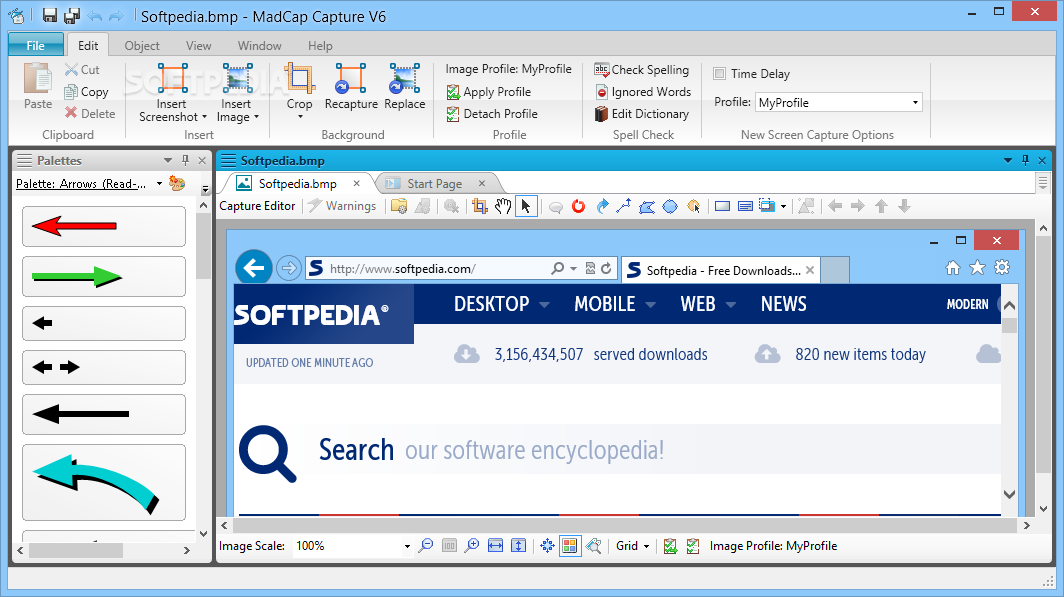Click the Edit Dictionary button
Viewport: 1064px width, 597px height.
[x=642, y=113]
